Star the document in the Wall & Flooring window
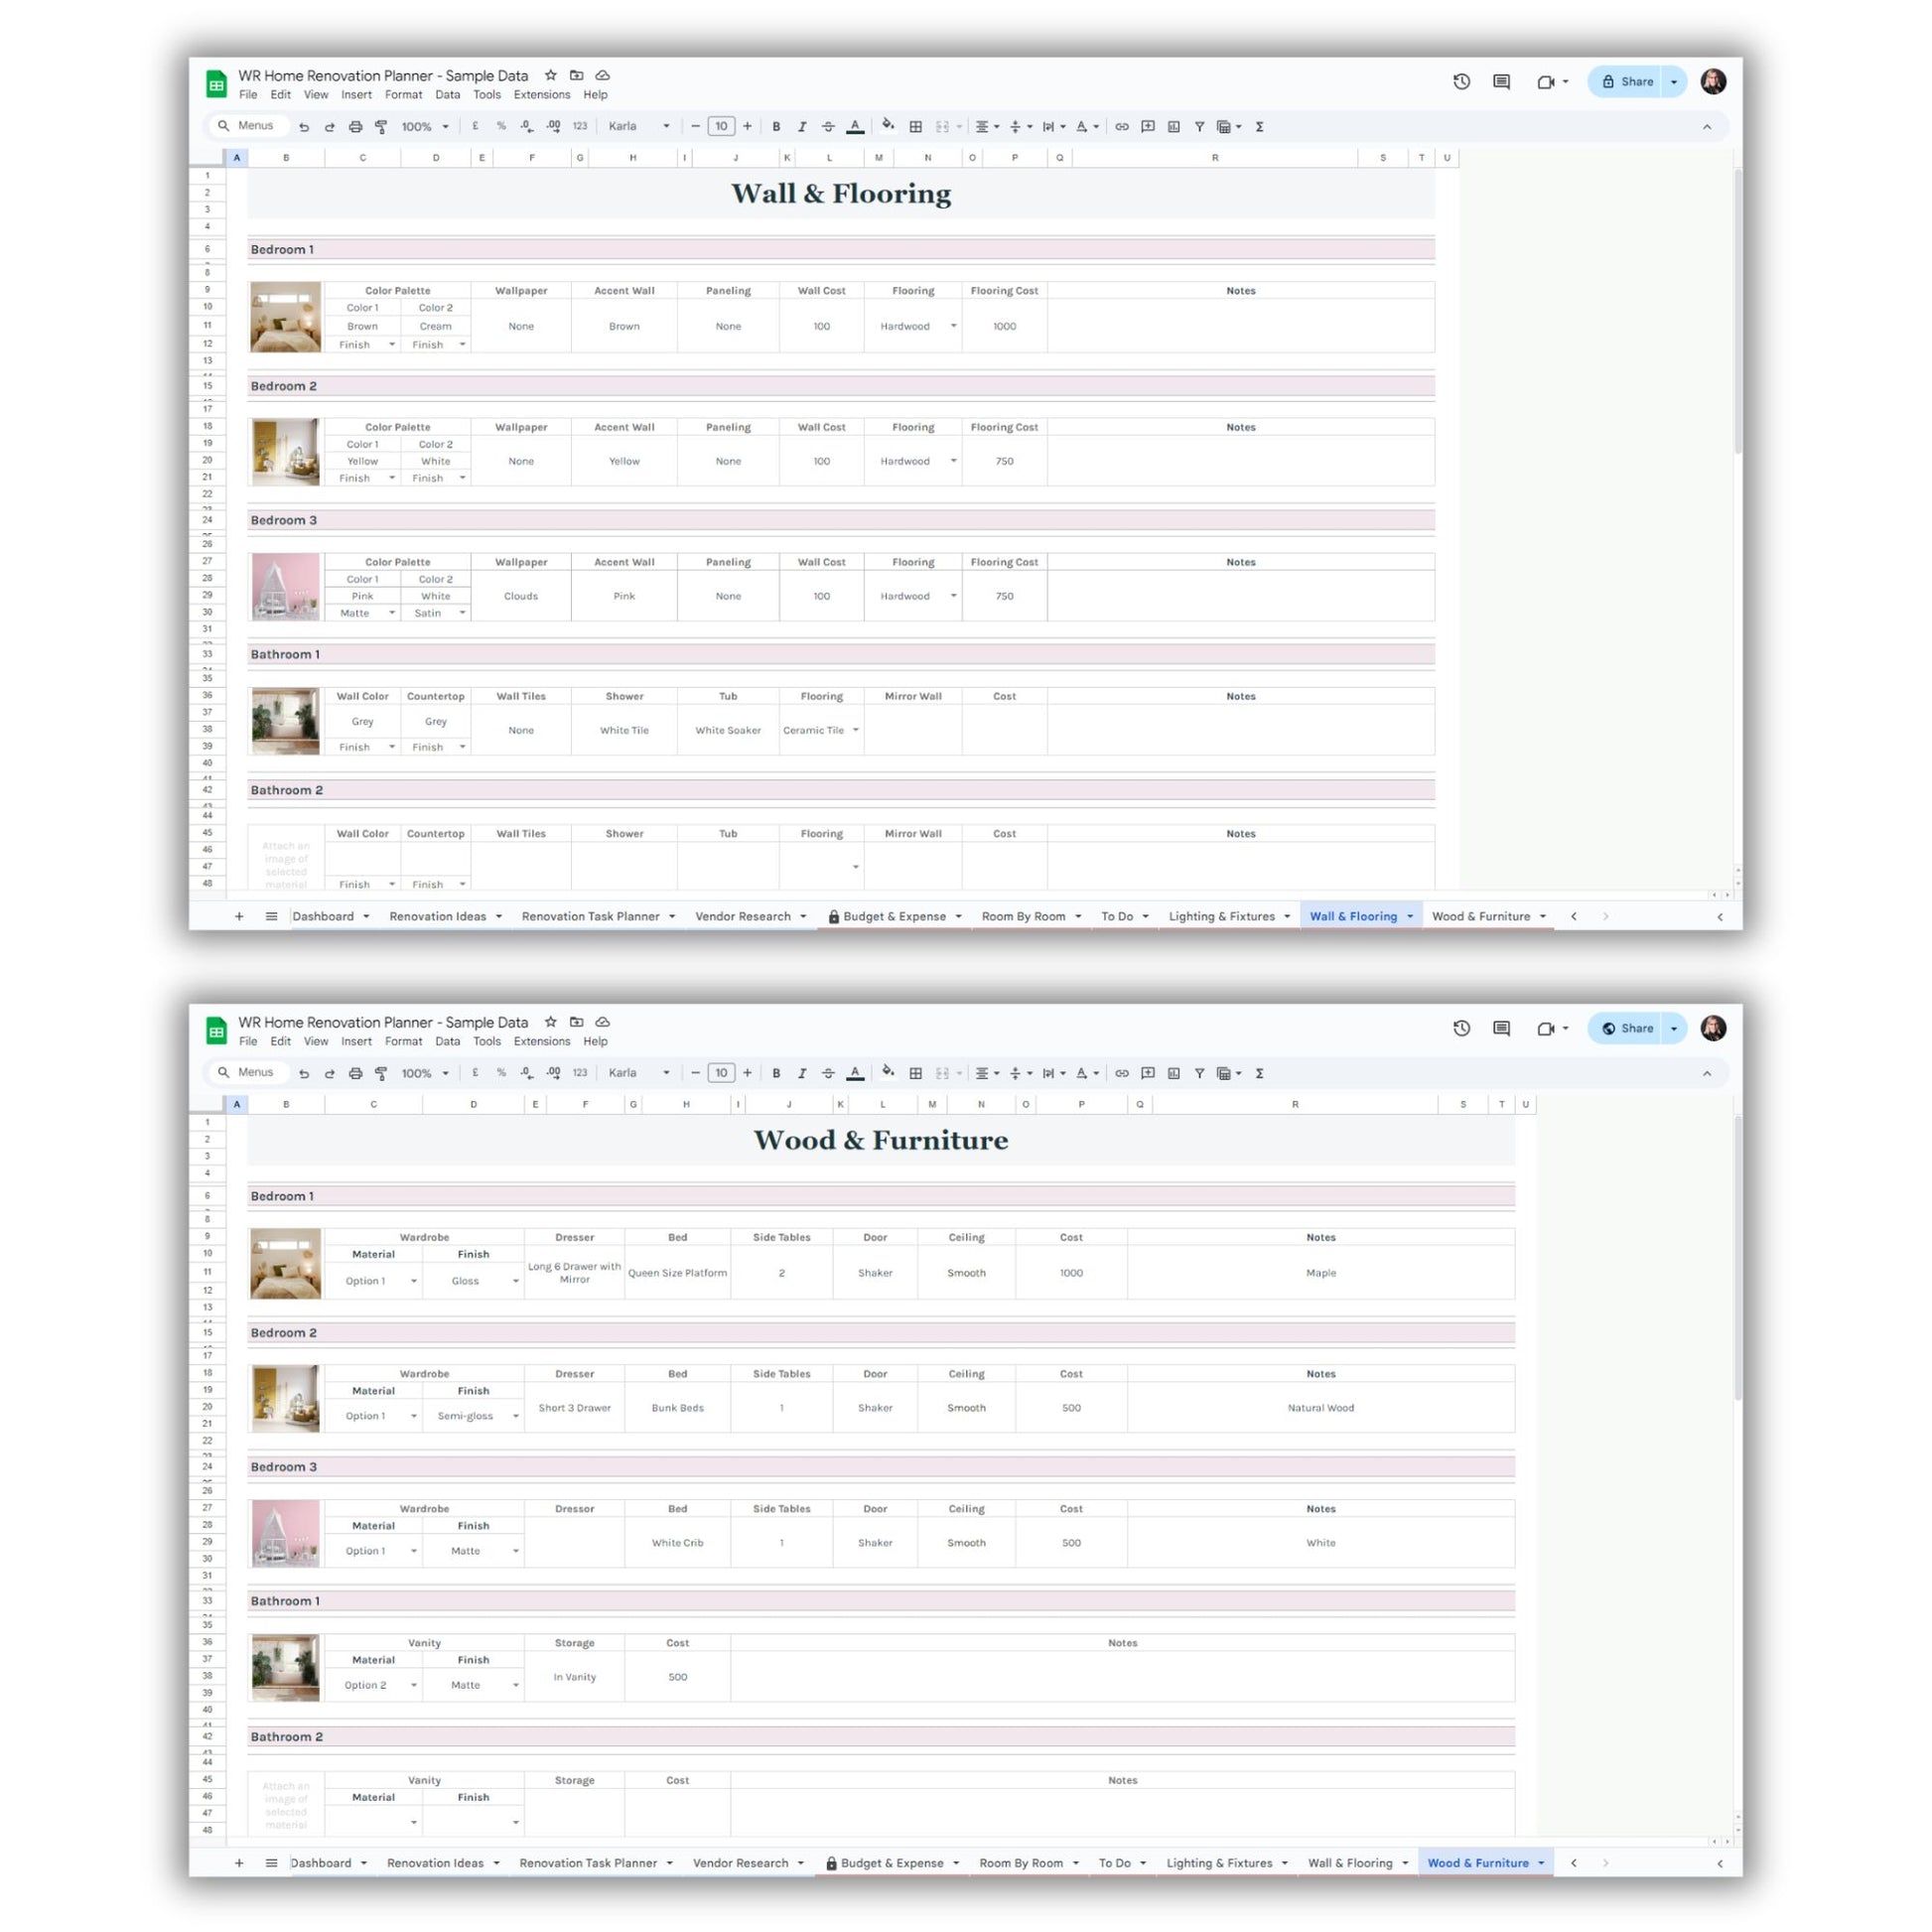1932x1932 pixels. coord(550,75)
